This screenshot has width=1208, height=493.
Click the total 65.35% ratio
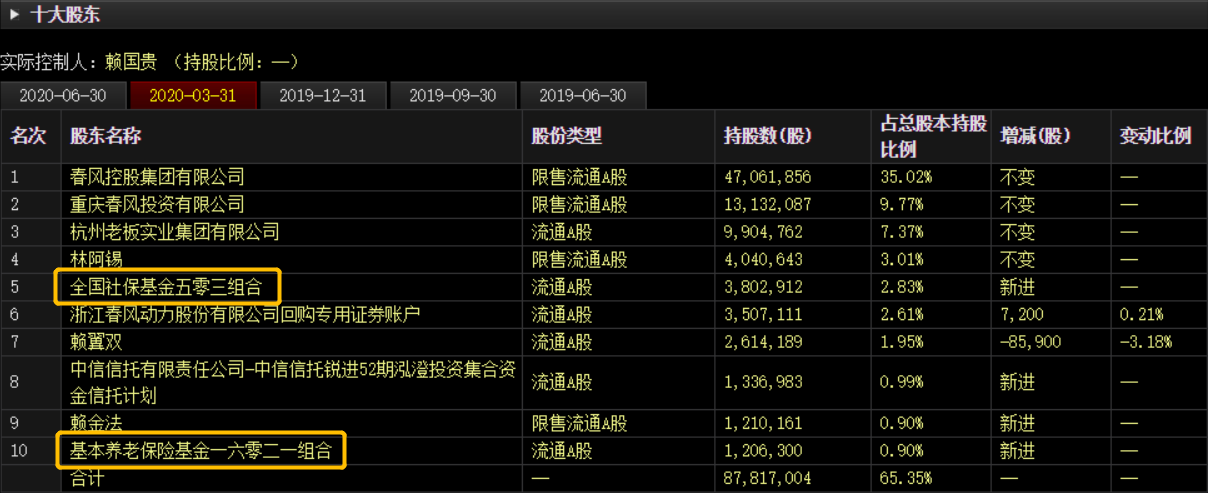[906, 479]
